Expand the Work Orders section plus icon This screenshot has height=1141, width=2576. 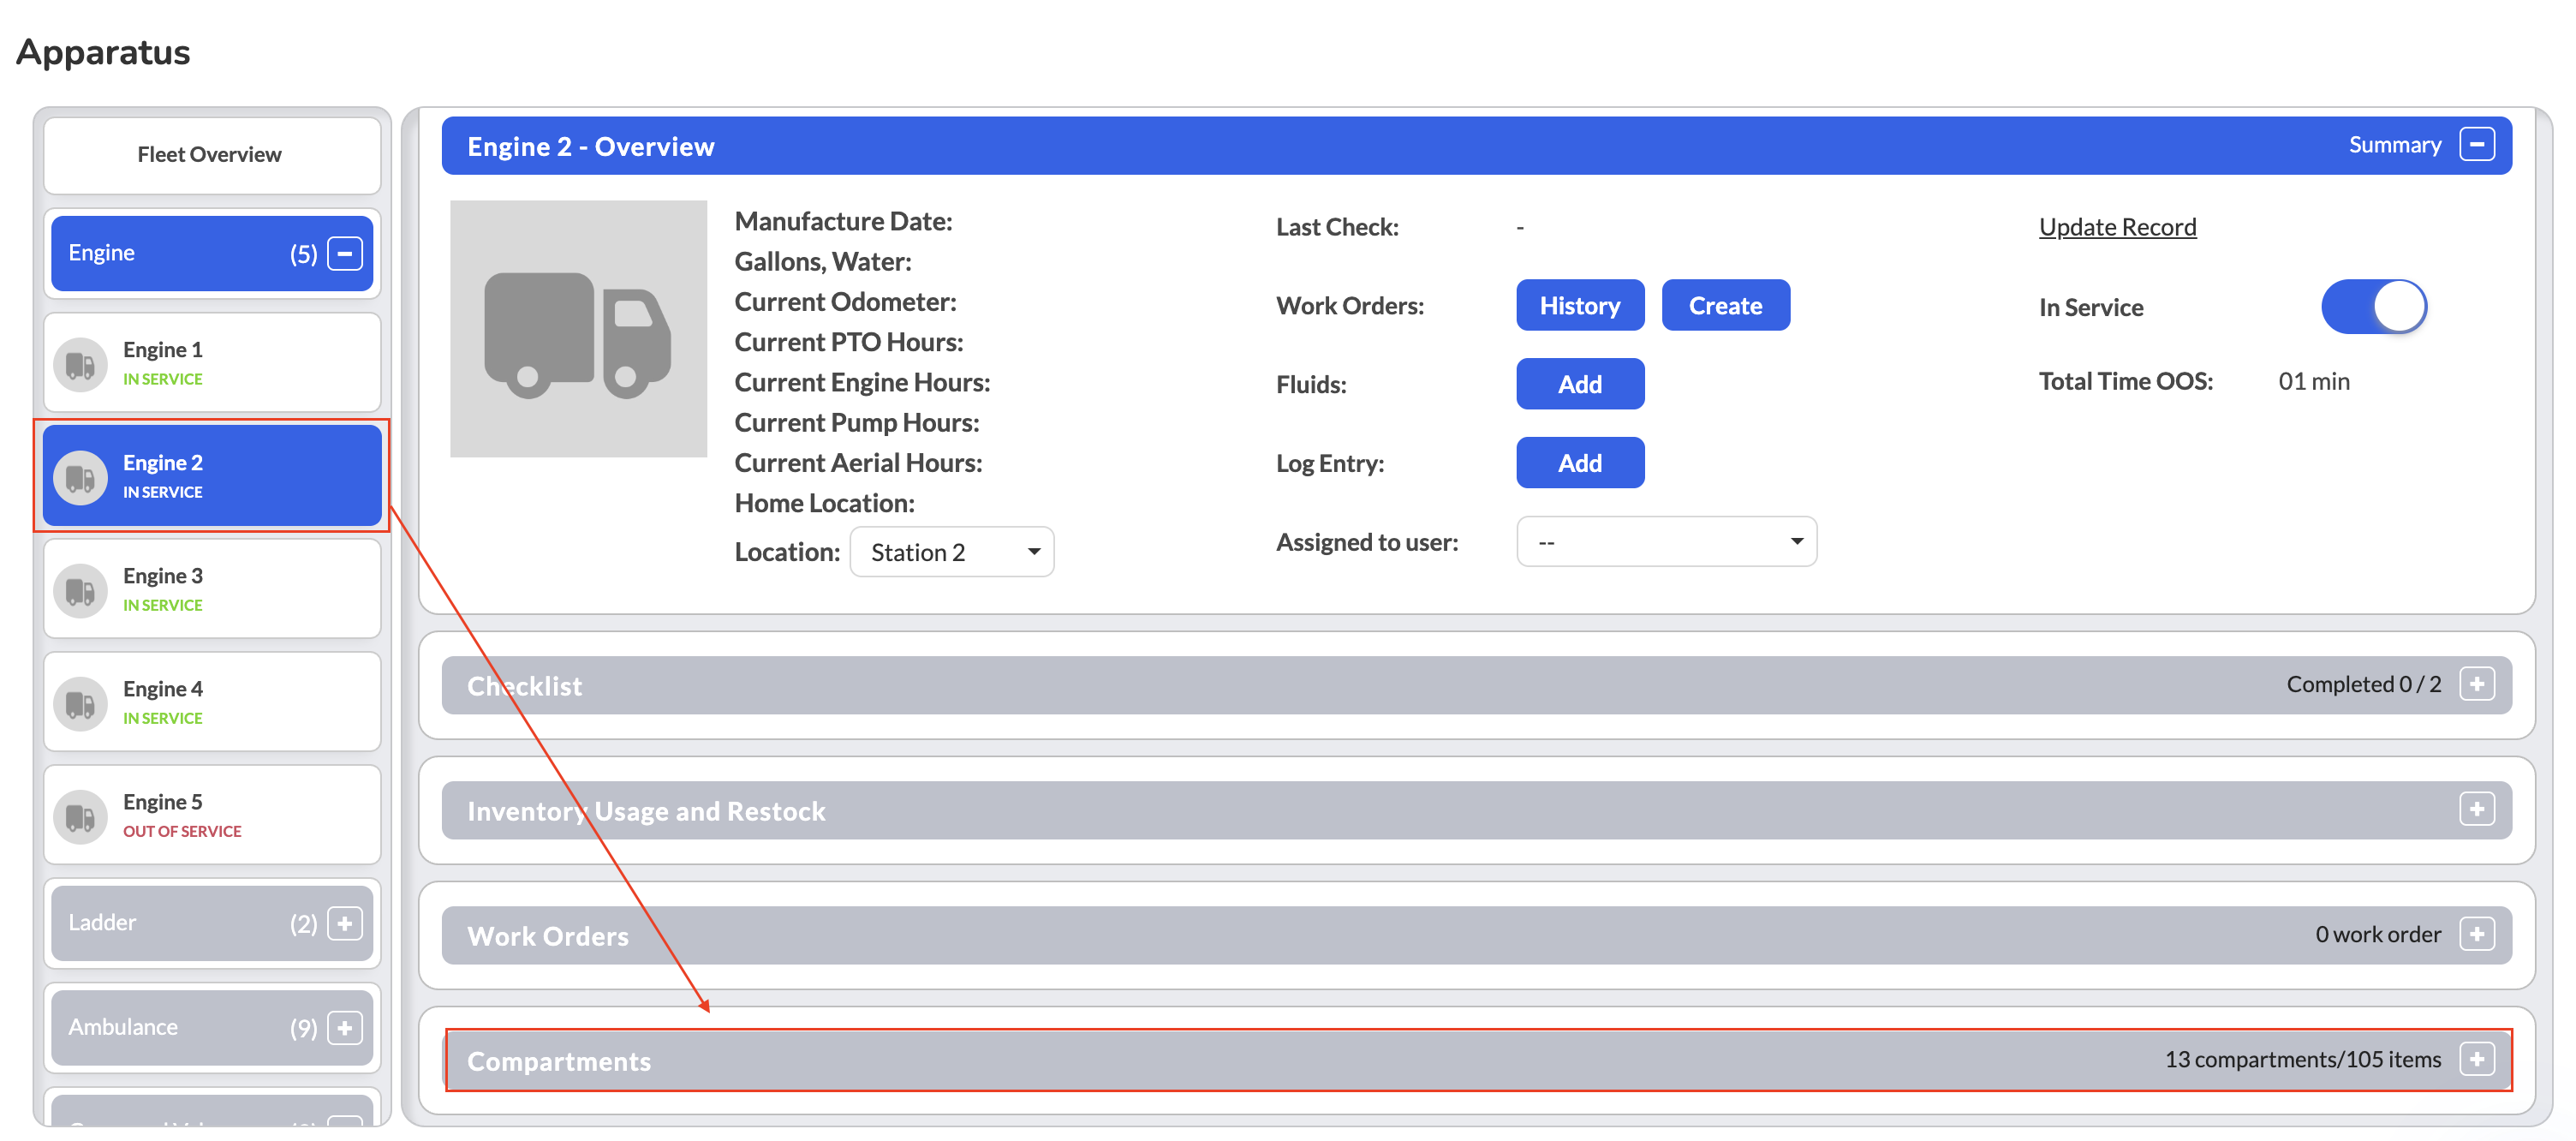coord(2477,935)
